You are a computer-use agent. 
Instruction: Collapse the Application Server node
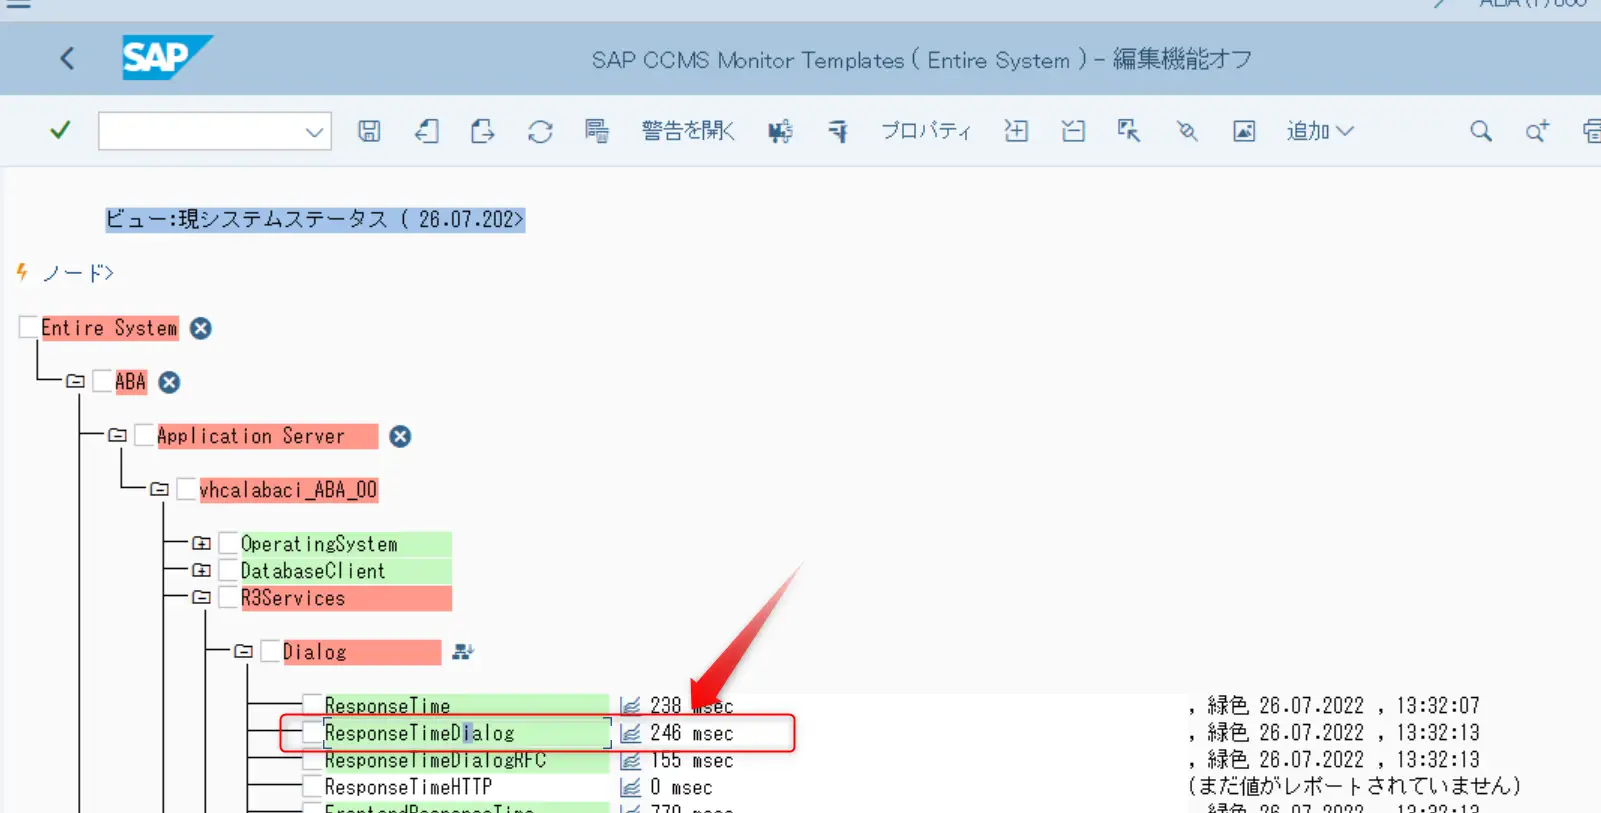point(117,435)
